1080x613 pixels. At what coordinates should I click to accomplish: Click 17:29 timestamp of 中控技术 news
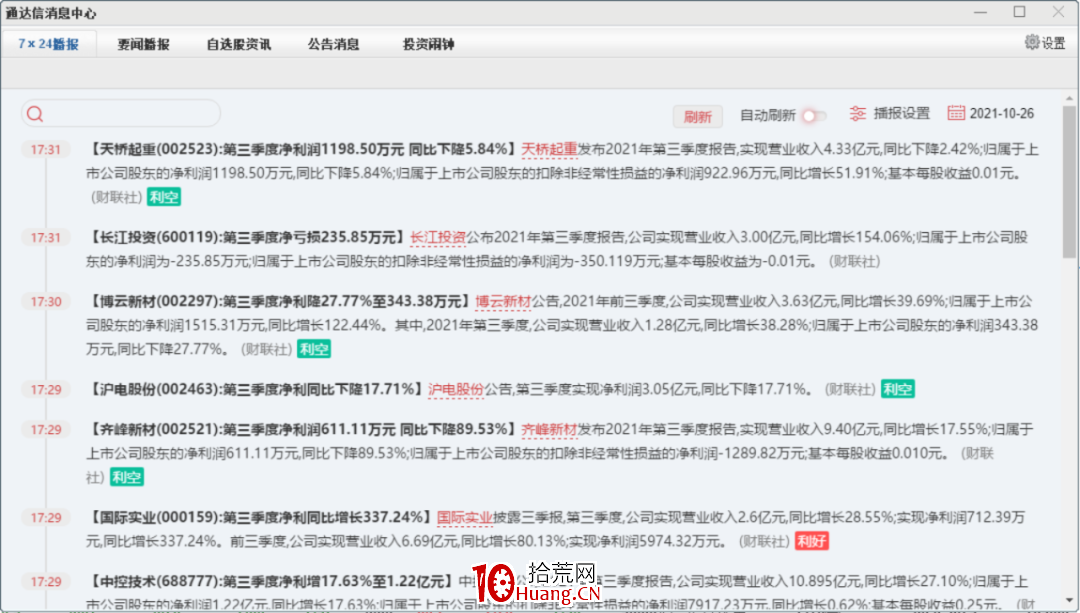tap(45, 582)
